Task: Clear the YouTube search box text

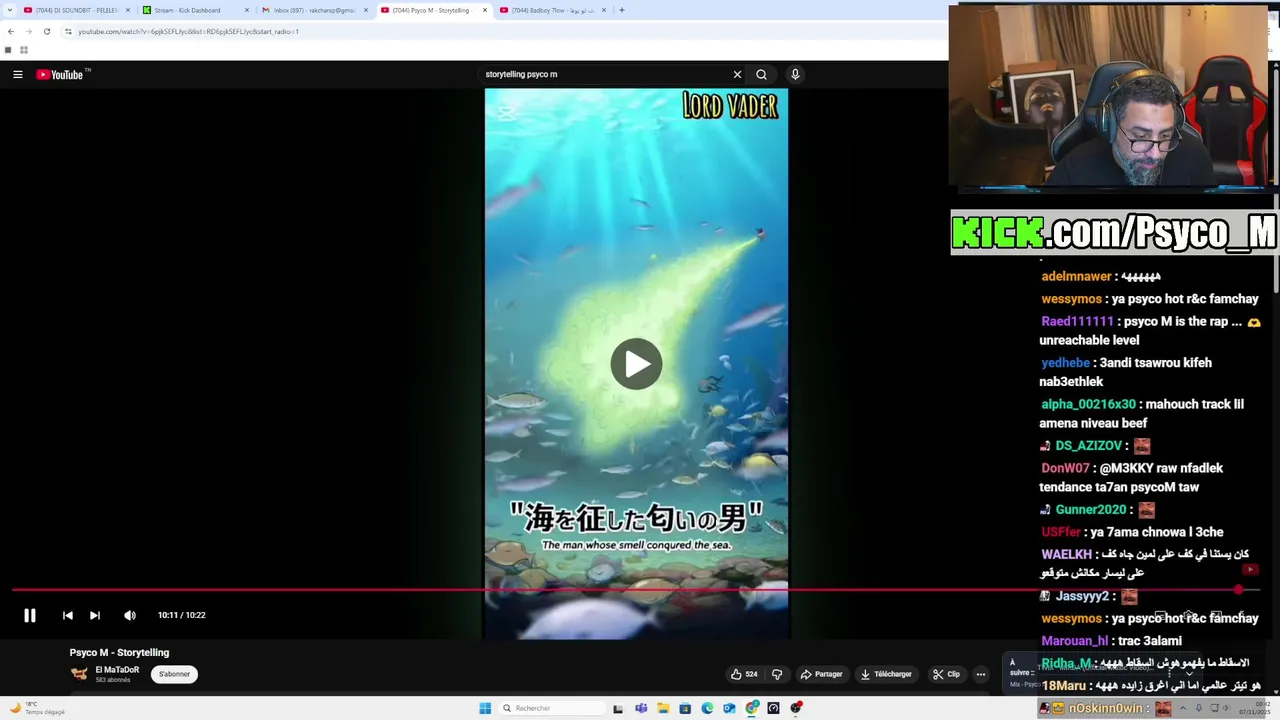Action: coord(737,74)
